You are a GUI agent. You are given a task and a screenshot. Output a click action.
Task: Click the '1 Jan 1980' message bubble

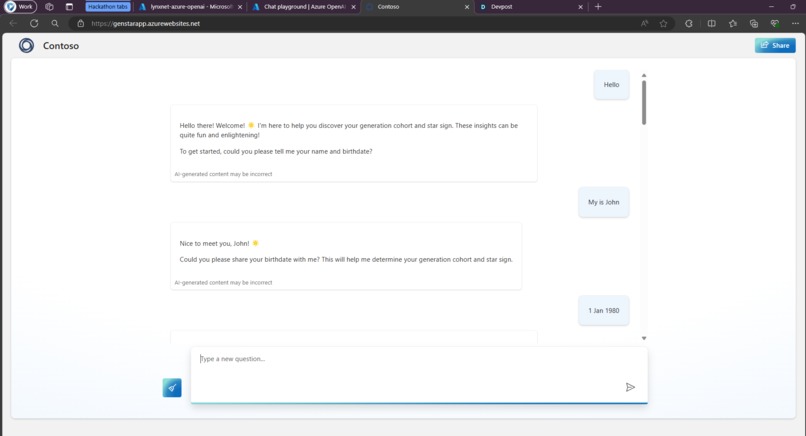pos(603,311)
